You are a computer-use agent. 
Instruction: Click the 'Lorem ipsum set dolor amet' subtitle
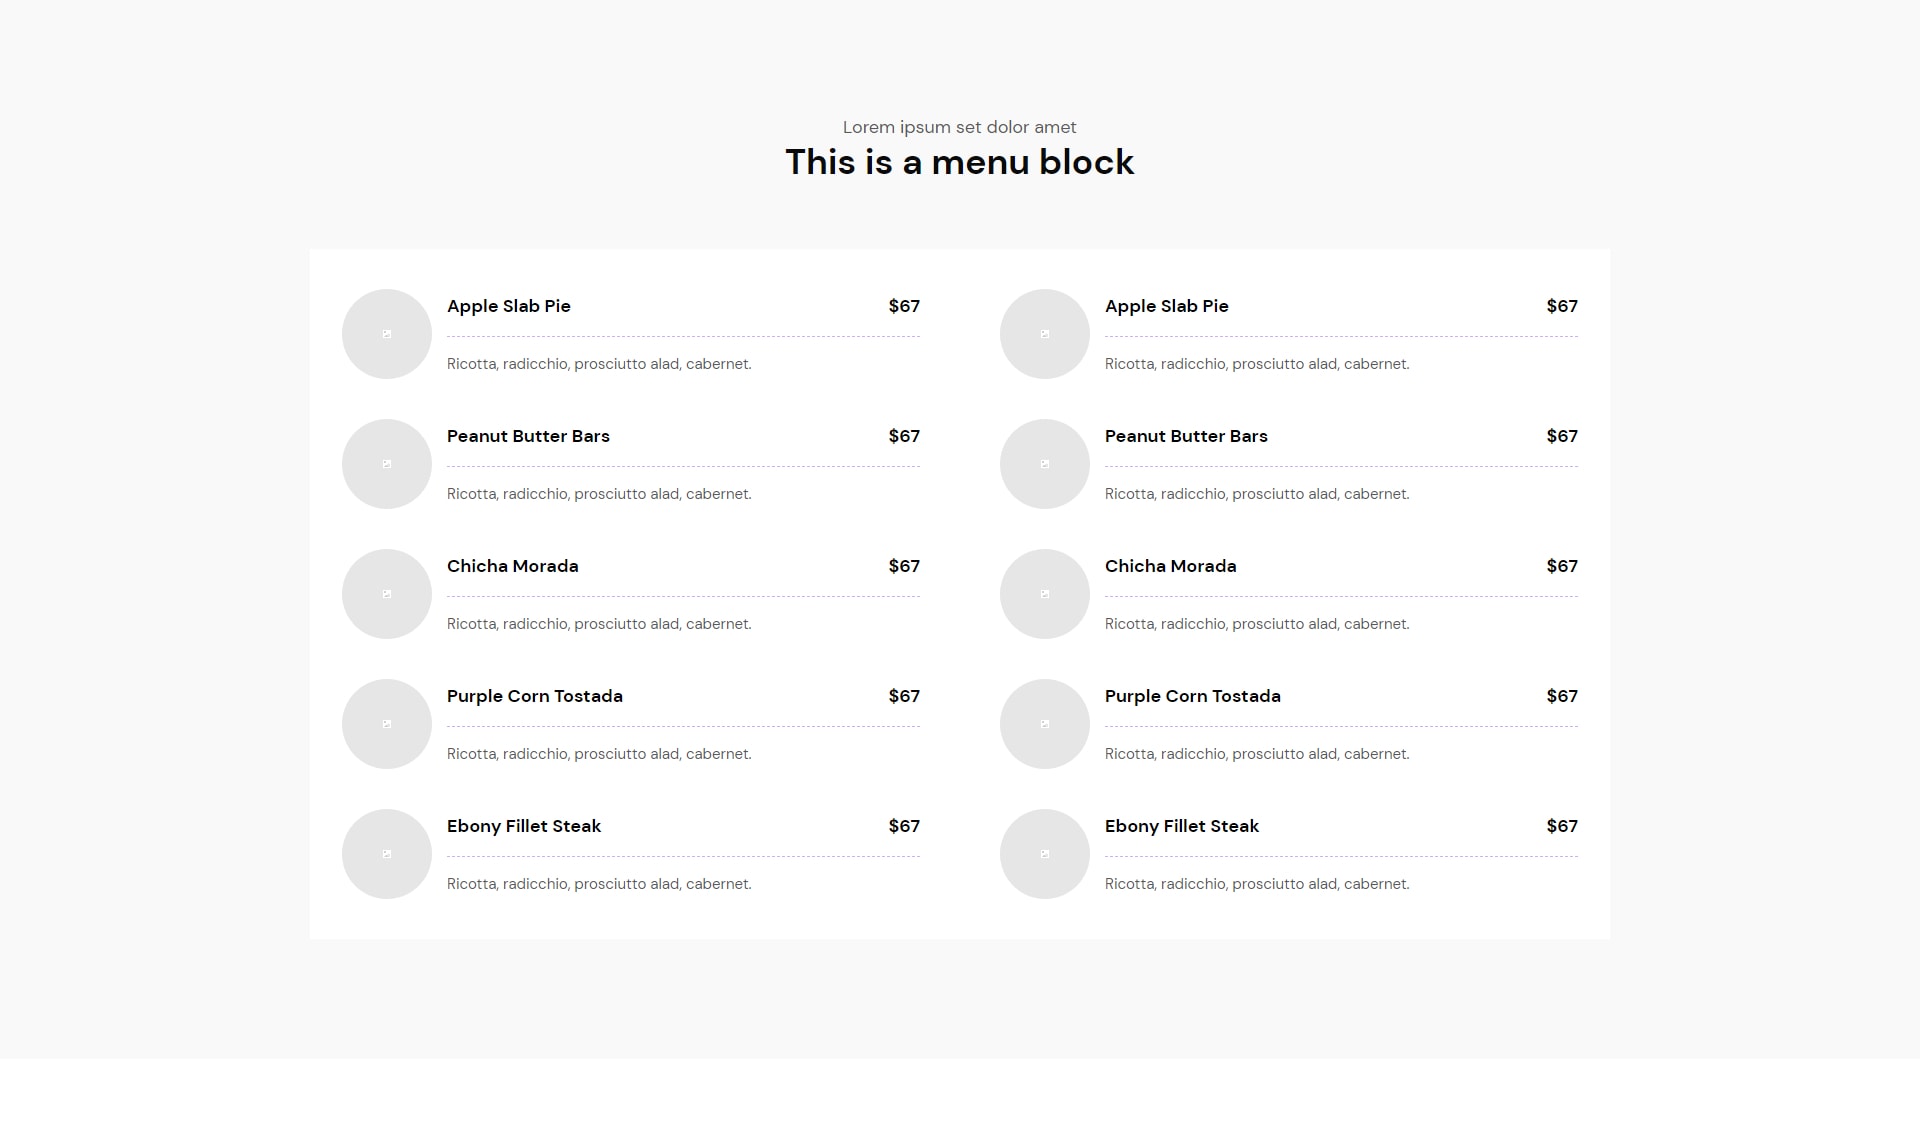(x=960, y=127)
